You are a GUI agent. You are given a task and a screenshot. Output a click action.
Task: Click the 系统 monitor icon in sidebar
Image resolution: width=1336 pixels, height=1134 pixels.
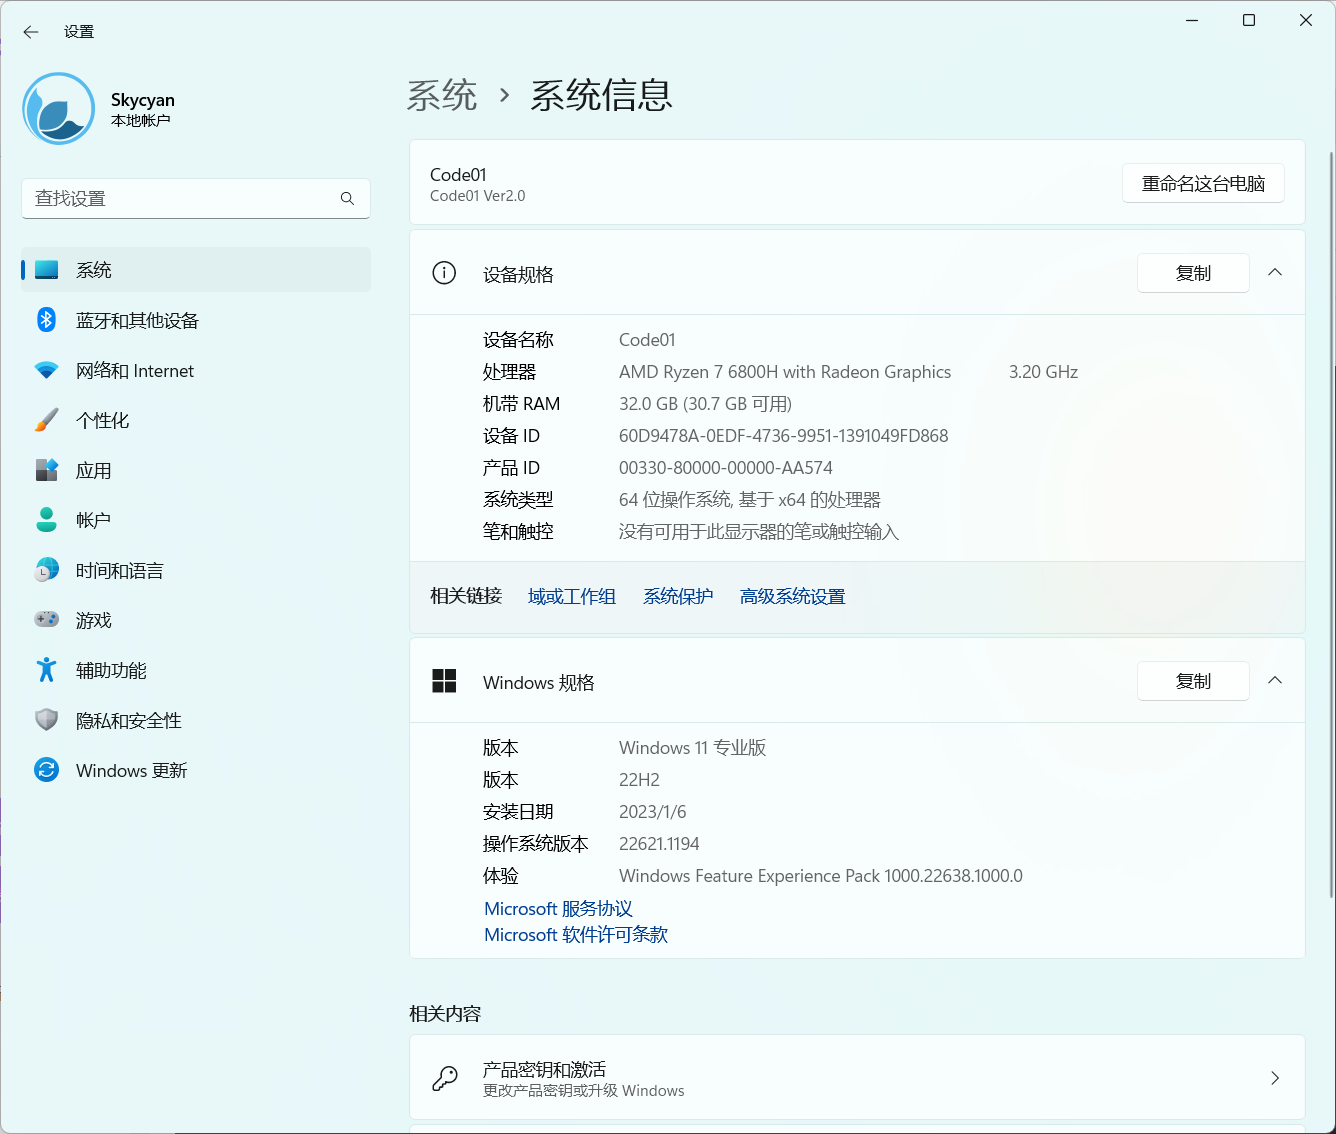coord(47,270)
